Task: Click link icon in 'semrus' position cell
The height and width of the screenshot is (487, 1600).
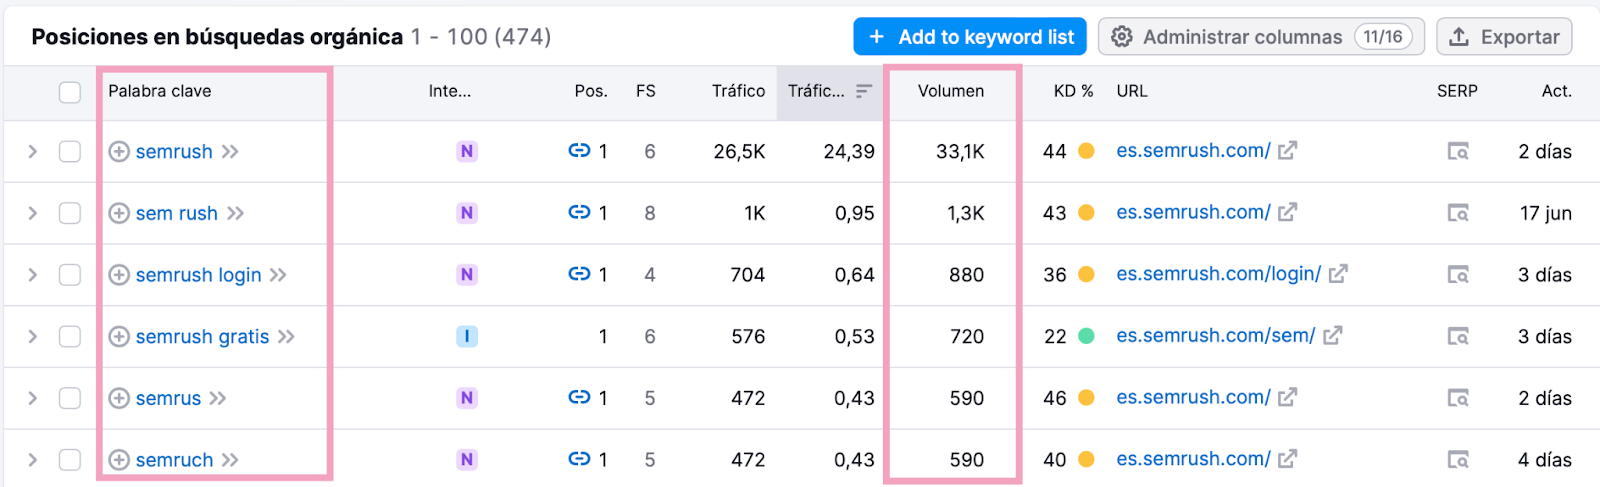Action: 579,398
